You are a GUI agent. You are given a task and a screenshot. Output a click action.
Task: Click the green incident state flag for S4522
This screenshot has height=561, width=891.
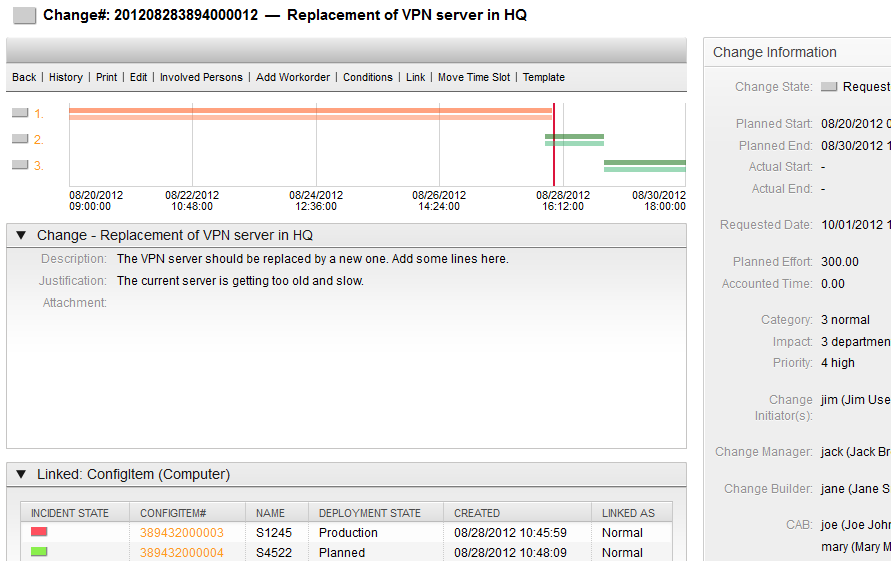pos(39,552)
